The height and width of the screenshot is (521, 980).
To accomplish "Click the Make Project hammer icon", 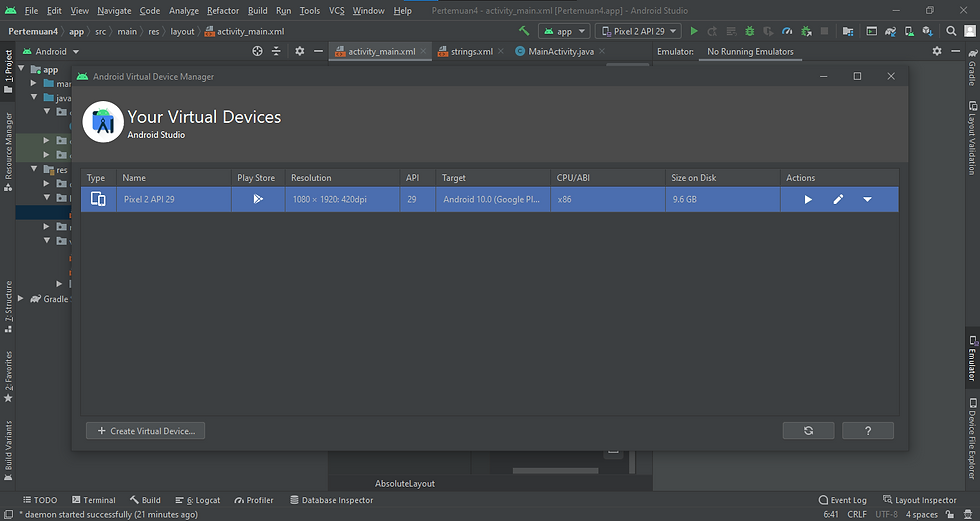I will coord(524,31).
